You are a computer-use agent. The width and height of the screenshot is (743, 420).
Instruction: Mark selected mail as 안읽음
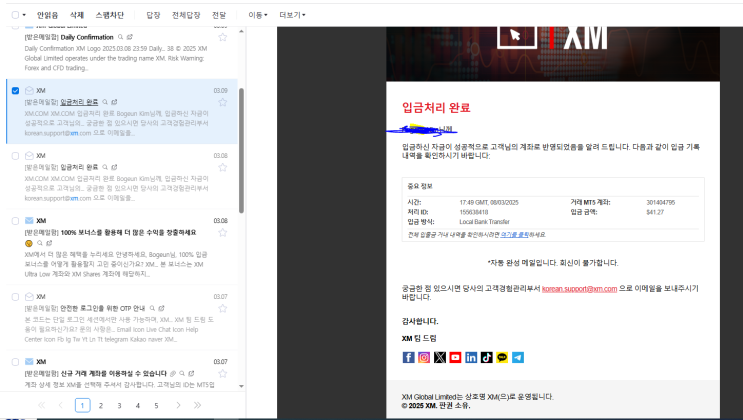pyautogui.click(x=47, y=15)
